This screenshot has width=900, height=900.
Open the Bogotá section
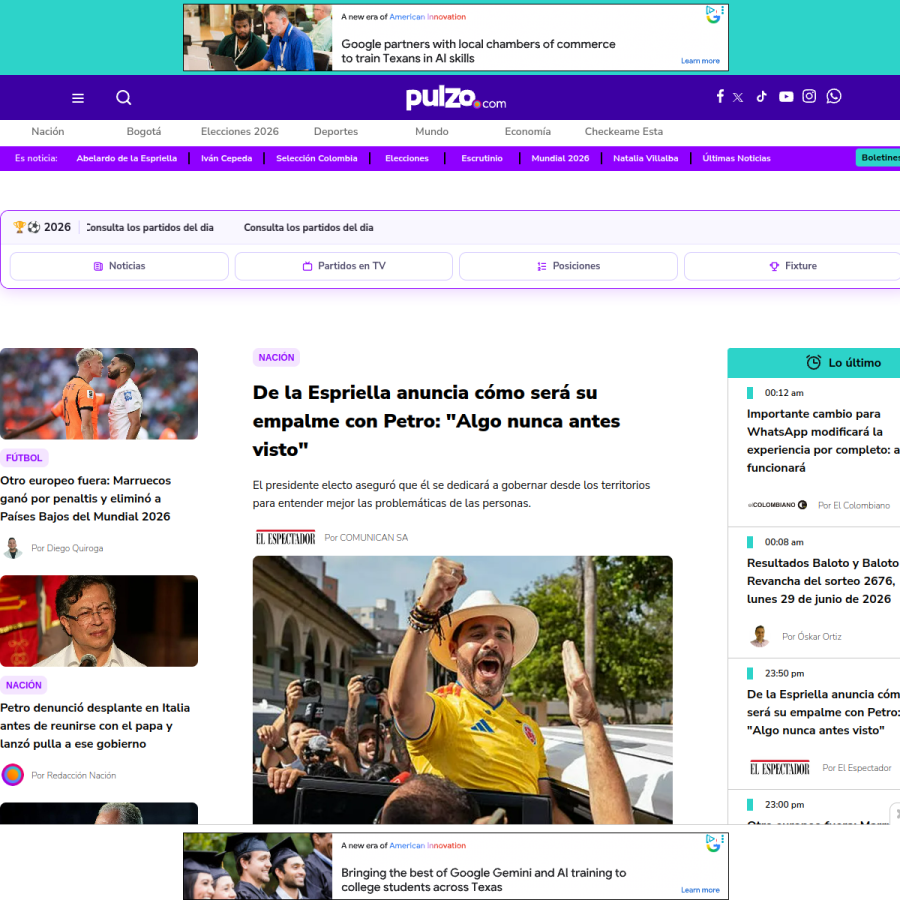click(143, 131)
